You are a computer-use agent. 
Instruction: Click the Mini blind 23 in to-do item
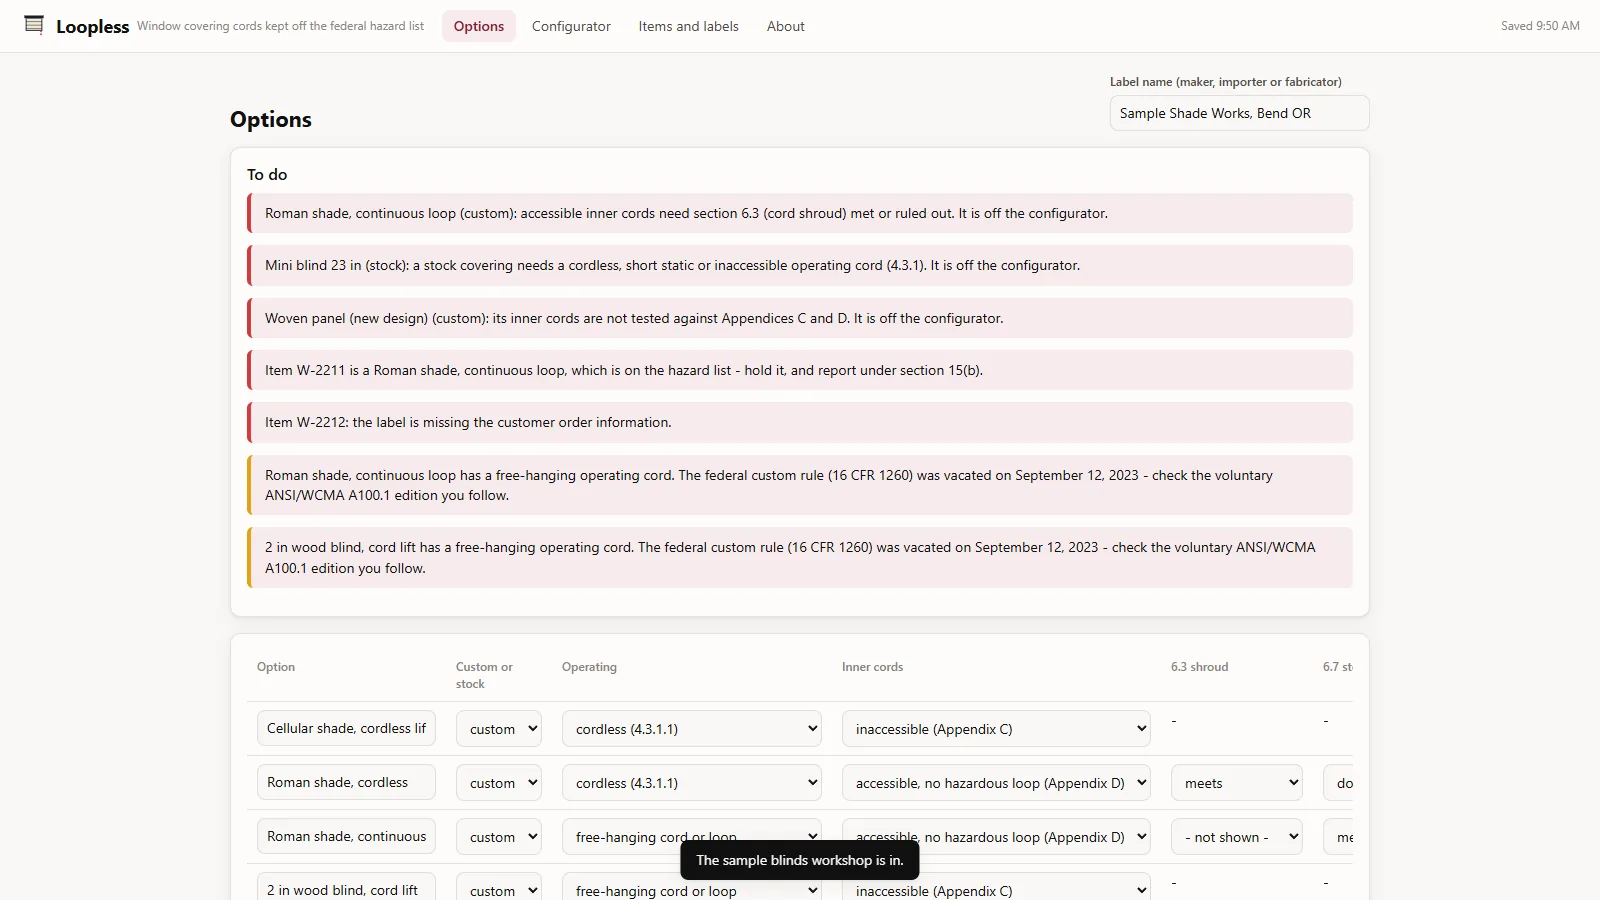coord(800,265)
